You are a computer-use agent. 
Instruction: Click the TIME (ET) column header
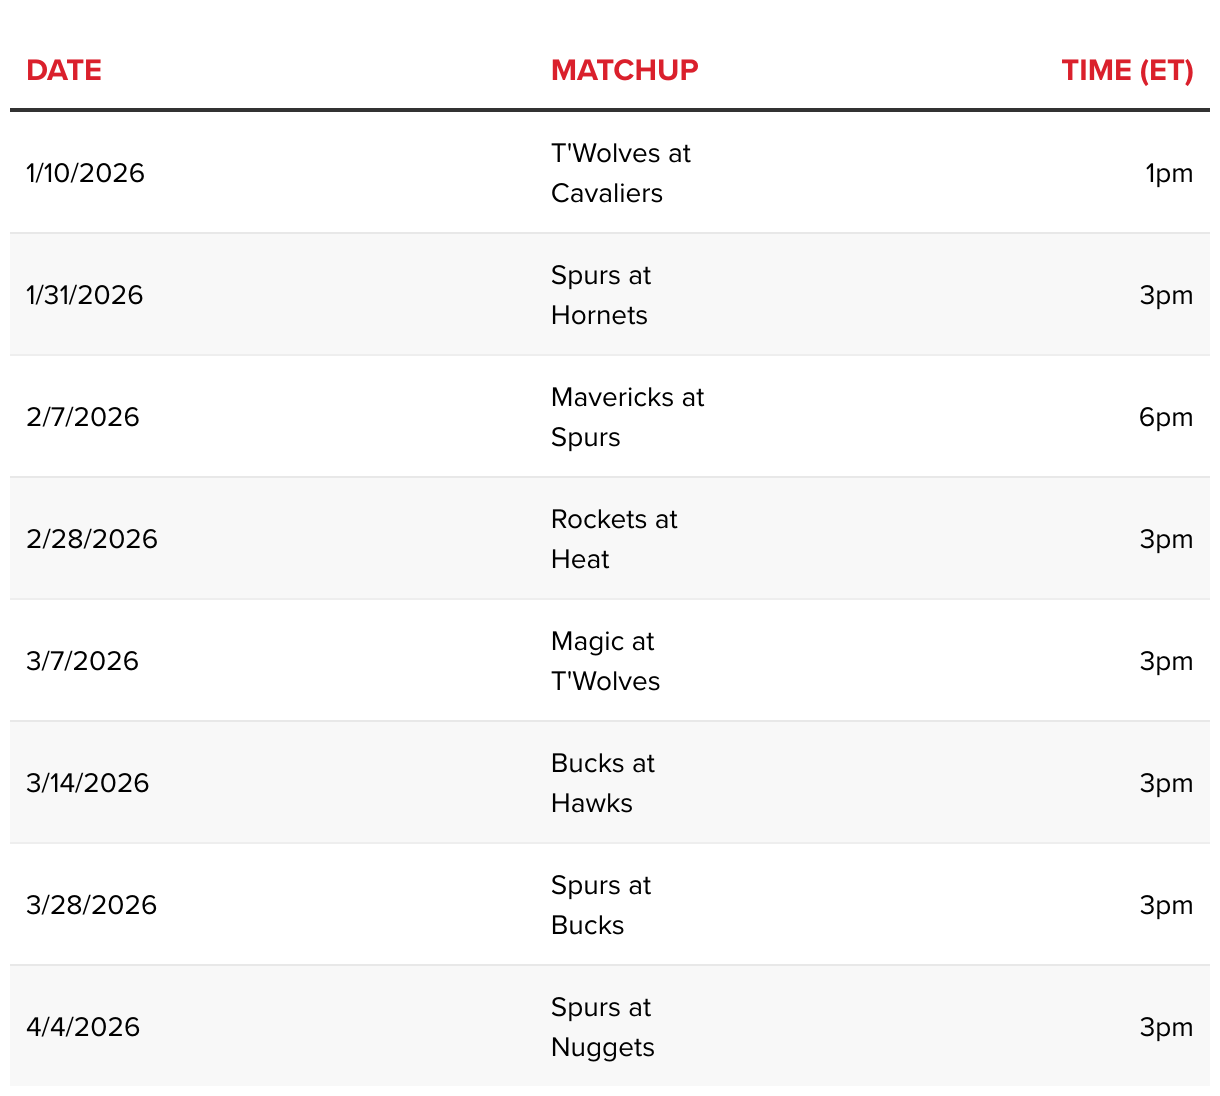click(x=1127, y=70)
